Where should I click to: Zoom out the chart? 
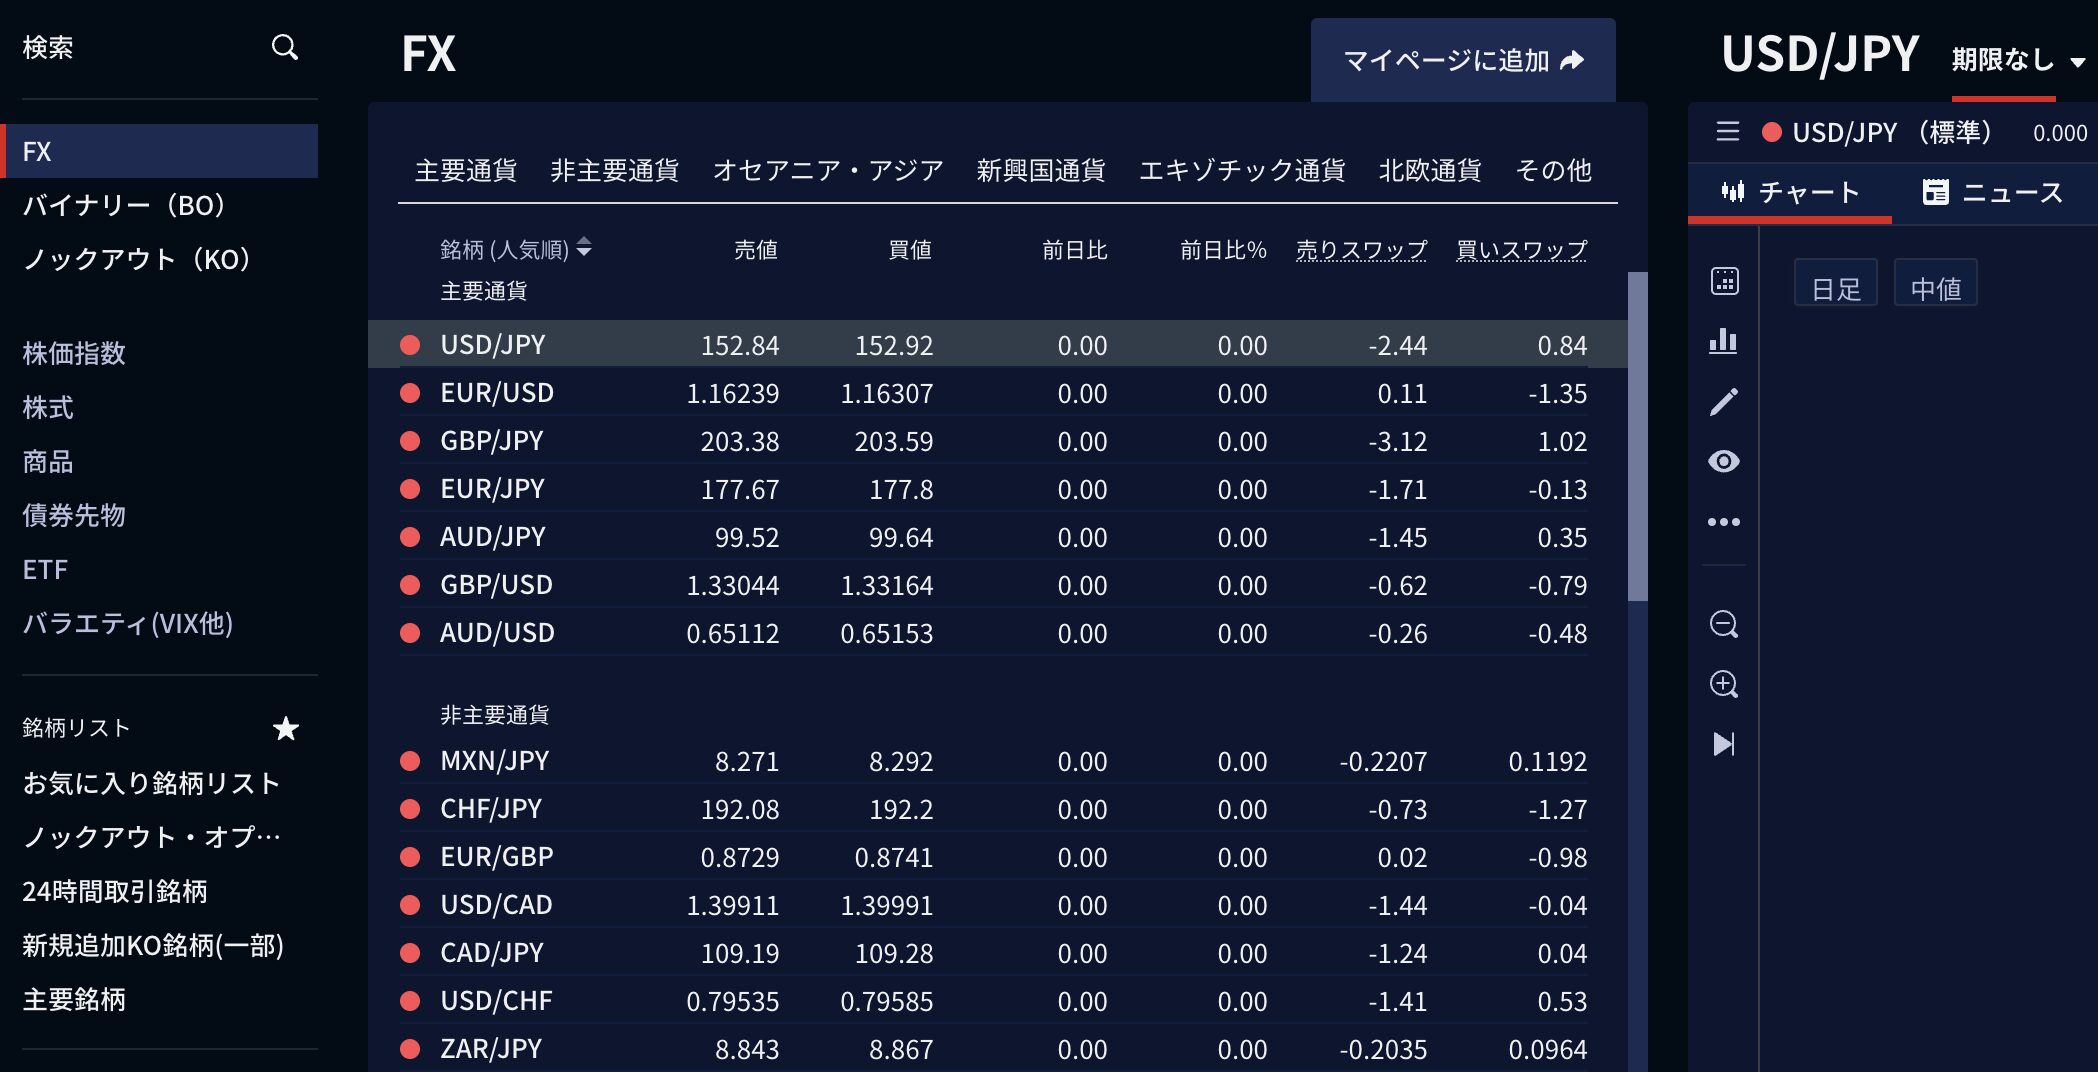pos(1723,625)
